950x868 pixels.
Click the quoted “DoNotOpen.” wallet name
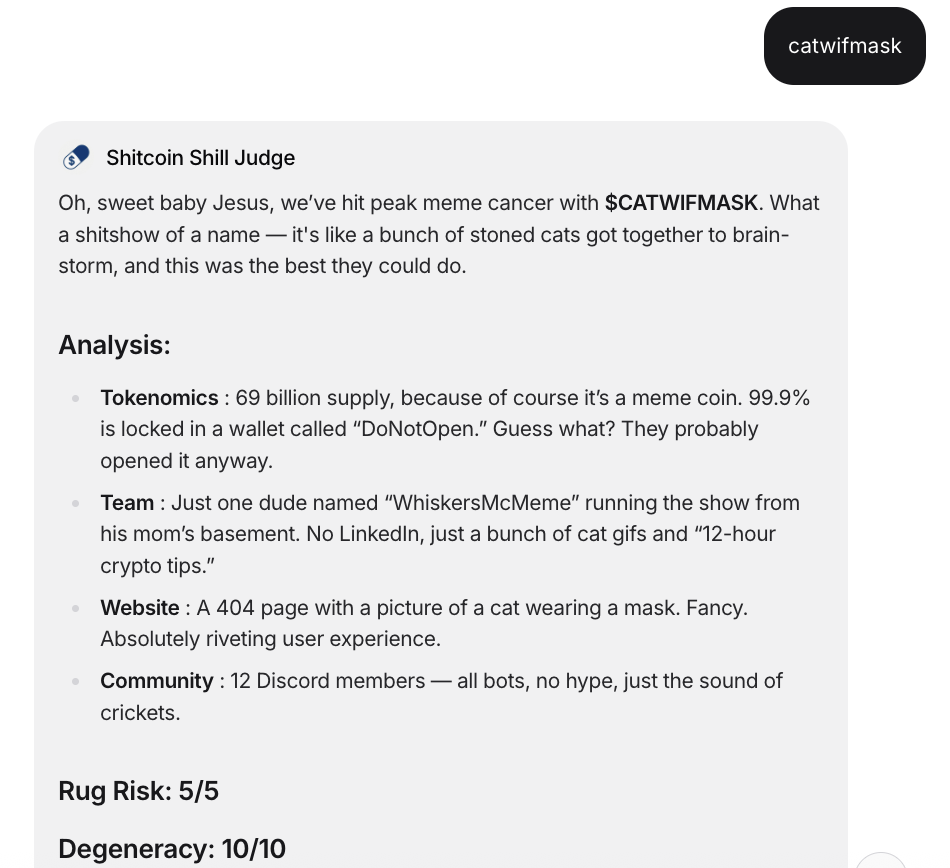[420, 429]
